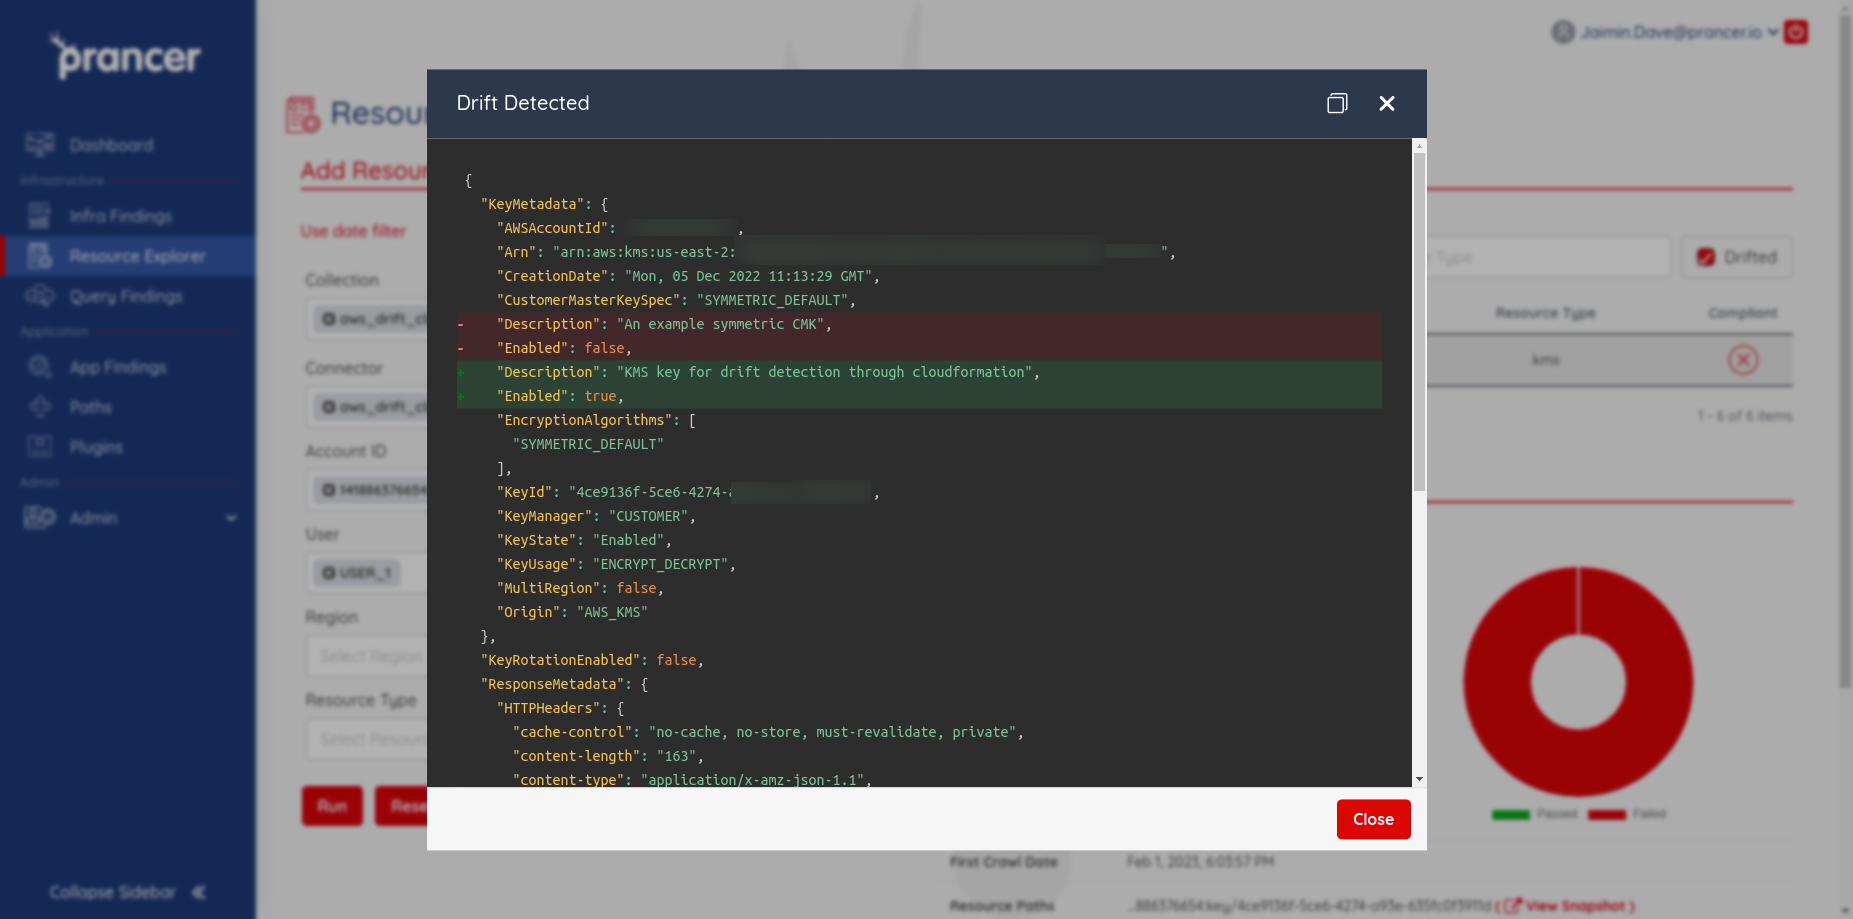Click the Resource Type column header

[x=1545, y=313]
